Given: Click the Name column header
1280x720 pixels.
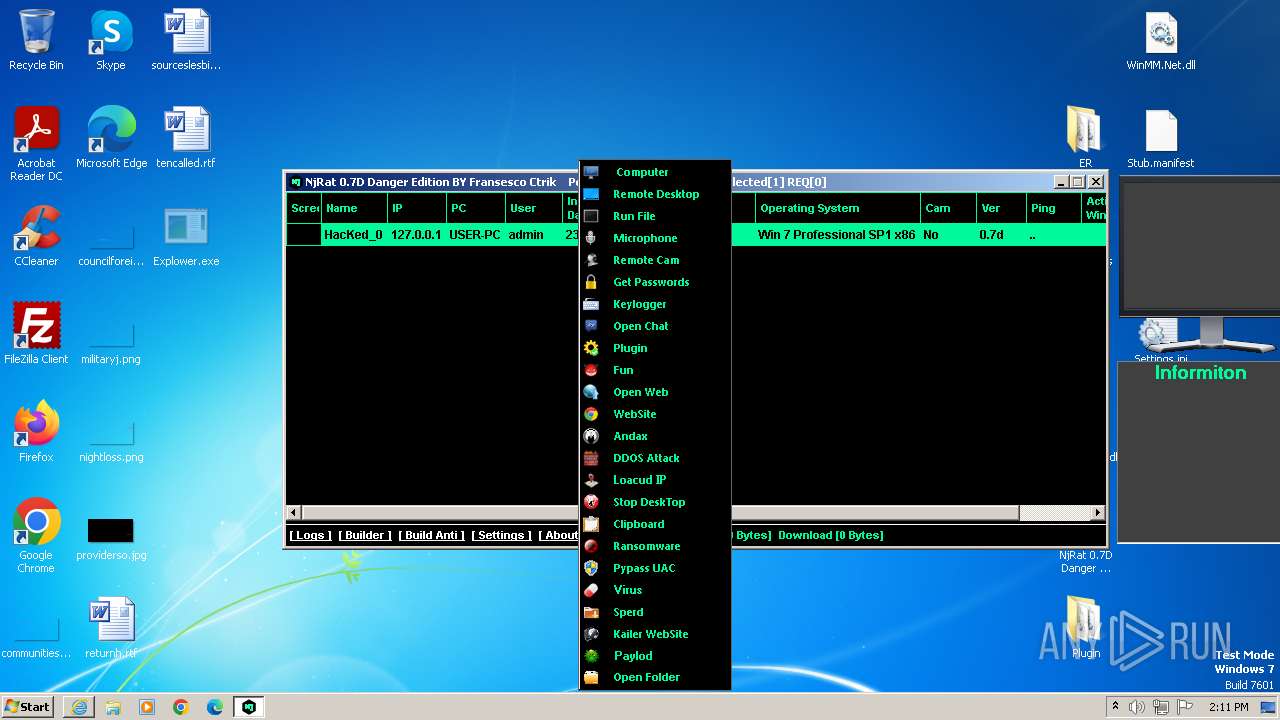Looking at the screenshot, I should (354, 208).
